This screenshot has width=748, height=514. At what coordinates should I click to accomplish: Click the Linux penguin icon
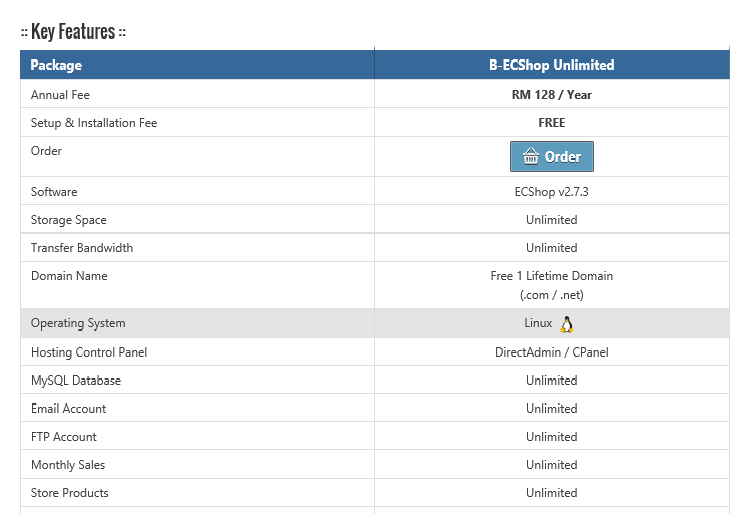[566, 324]
